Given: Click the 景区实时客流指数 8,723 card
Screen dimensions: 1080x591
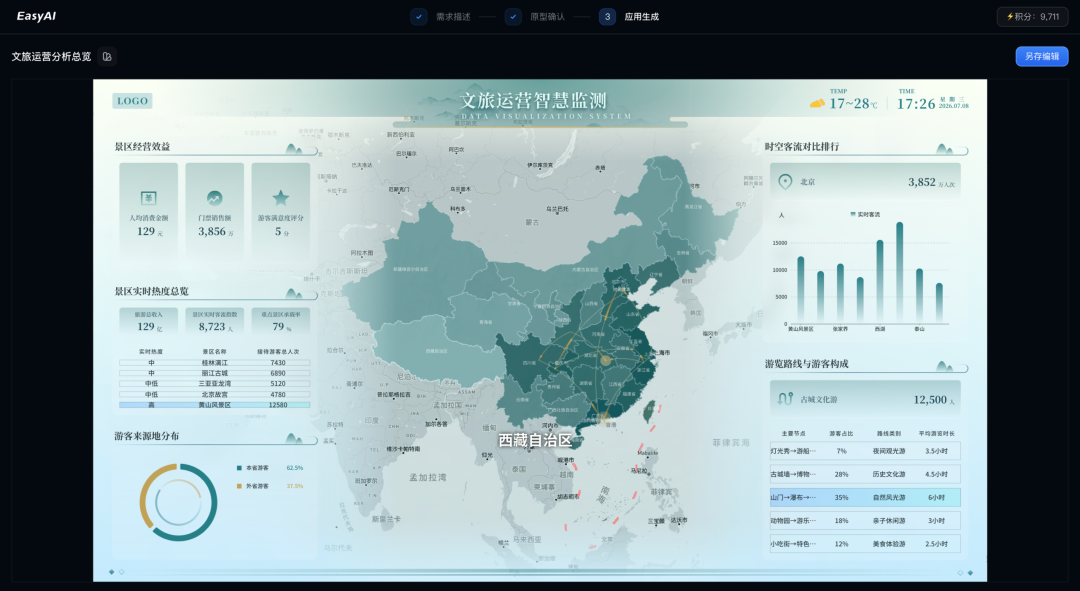Looking at the screenshot, I should pos(215,322).
